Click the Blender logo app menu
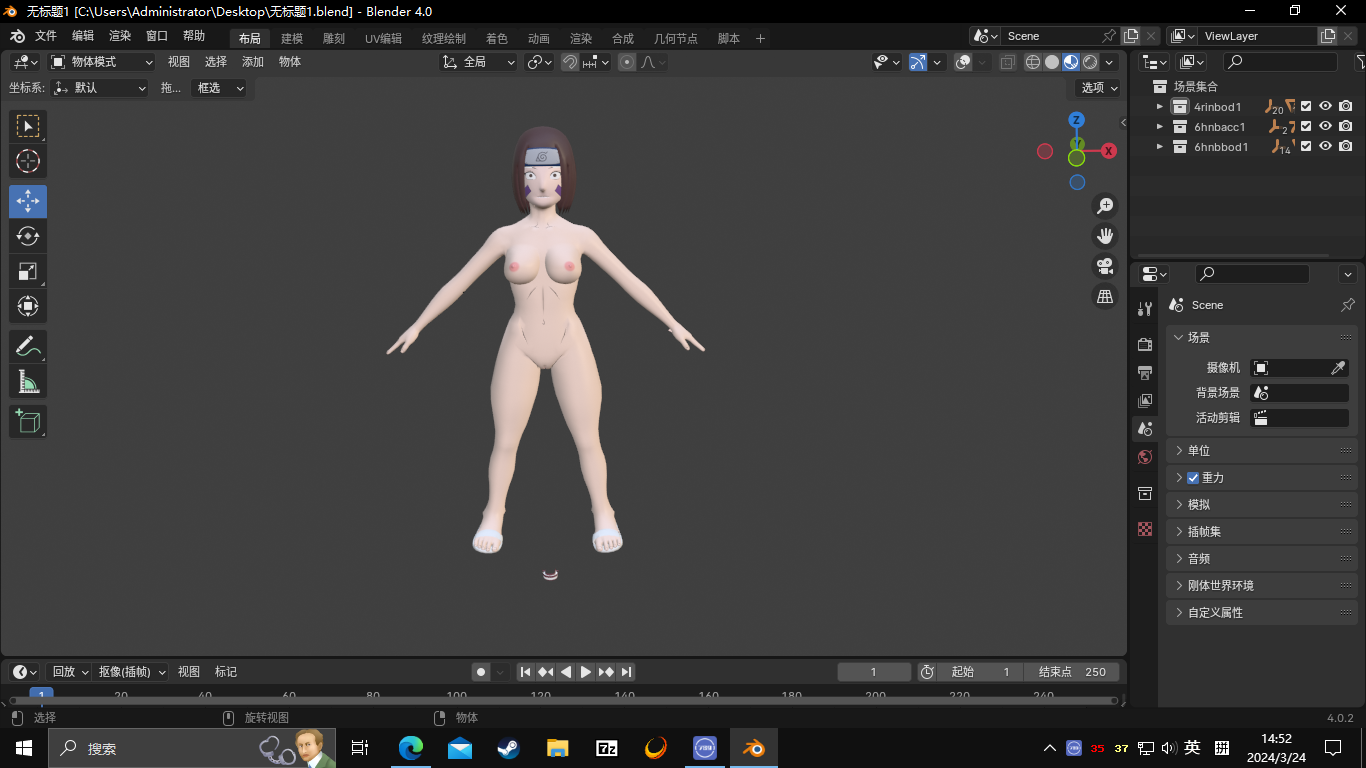Image resolution: width=1366 pixels, height=768 pixels. (x=18, y=36)
